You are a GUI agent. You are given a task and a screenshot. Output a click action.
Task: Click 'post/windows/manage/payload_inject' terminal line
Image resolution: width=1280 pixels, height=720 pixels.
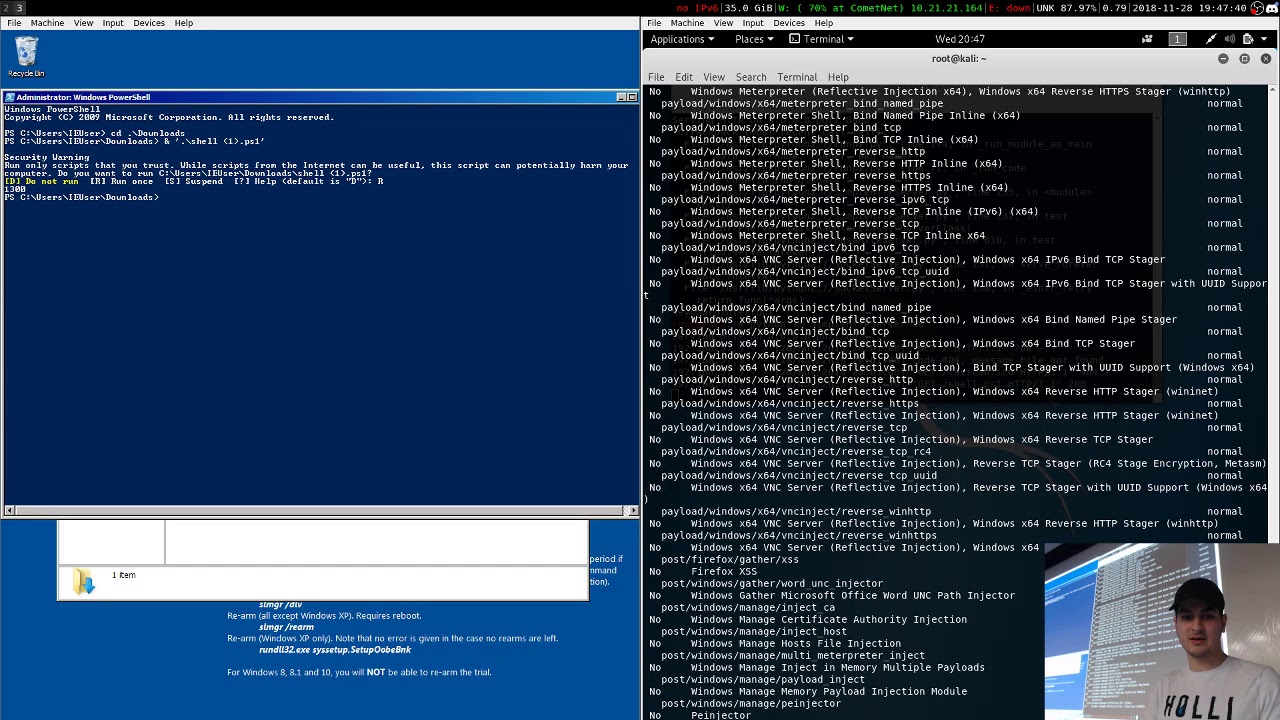click(763, 679)
